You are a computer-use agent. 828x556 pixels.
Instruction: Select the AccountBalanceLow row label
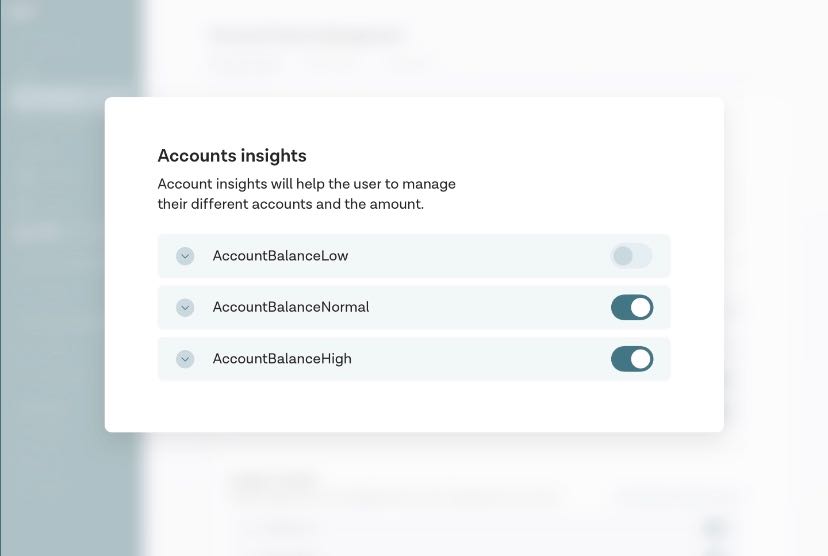(280, 256)
